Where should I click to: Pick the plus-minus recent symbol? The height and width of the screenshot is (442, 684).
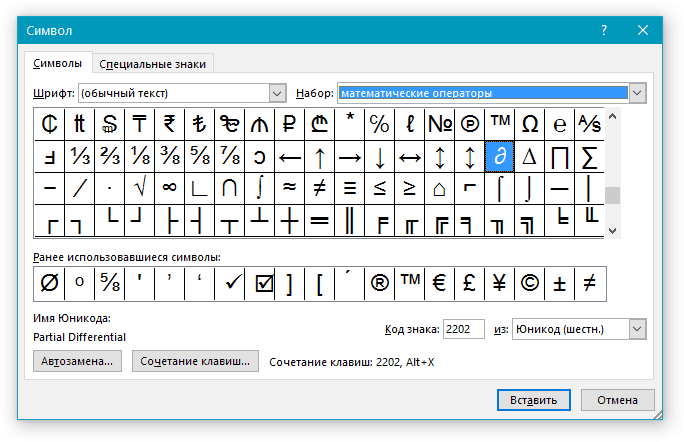(x=560, y=284)
